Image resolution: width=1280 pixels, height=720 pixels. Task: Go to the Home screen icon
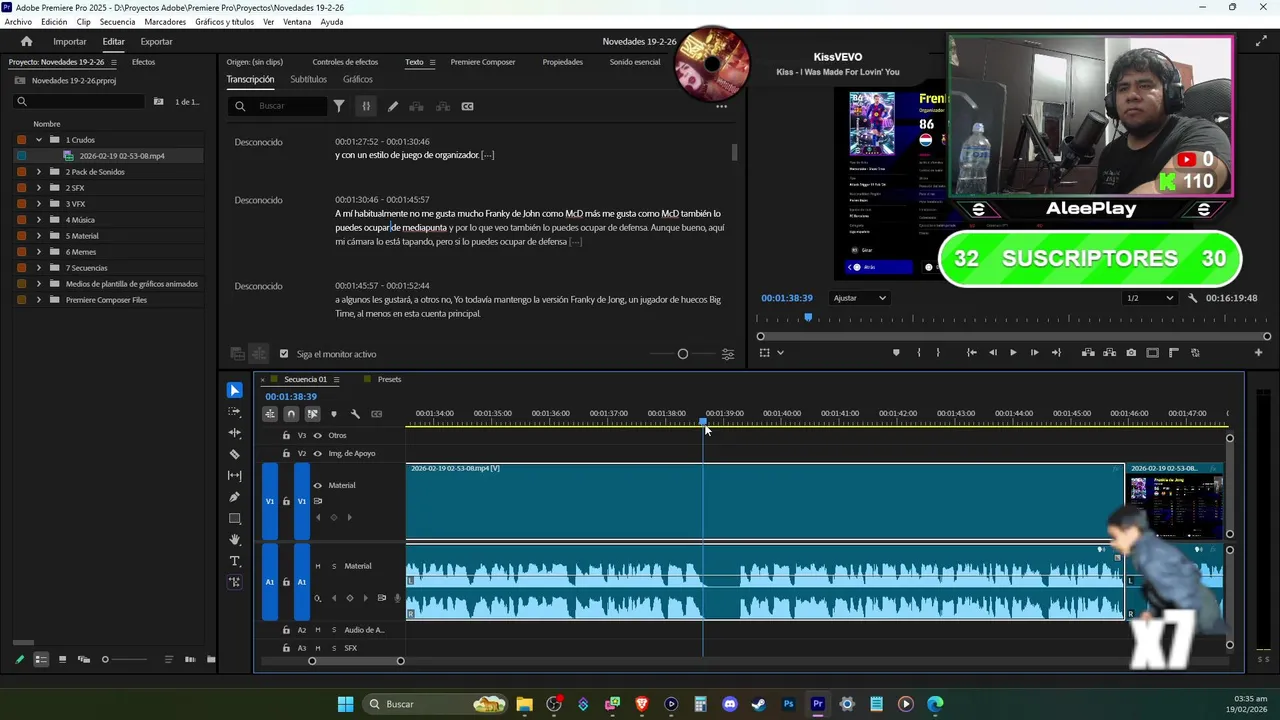pos(26,42)
